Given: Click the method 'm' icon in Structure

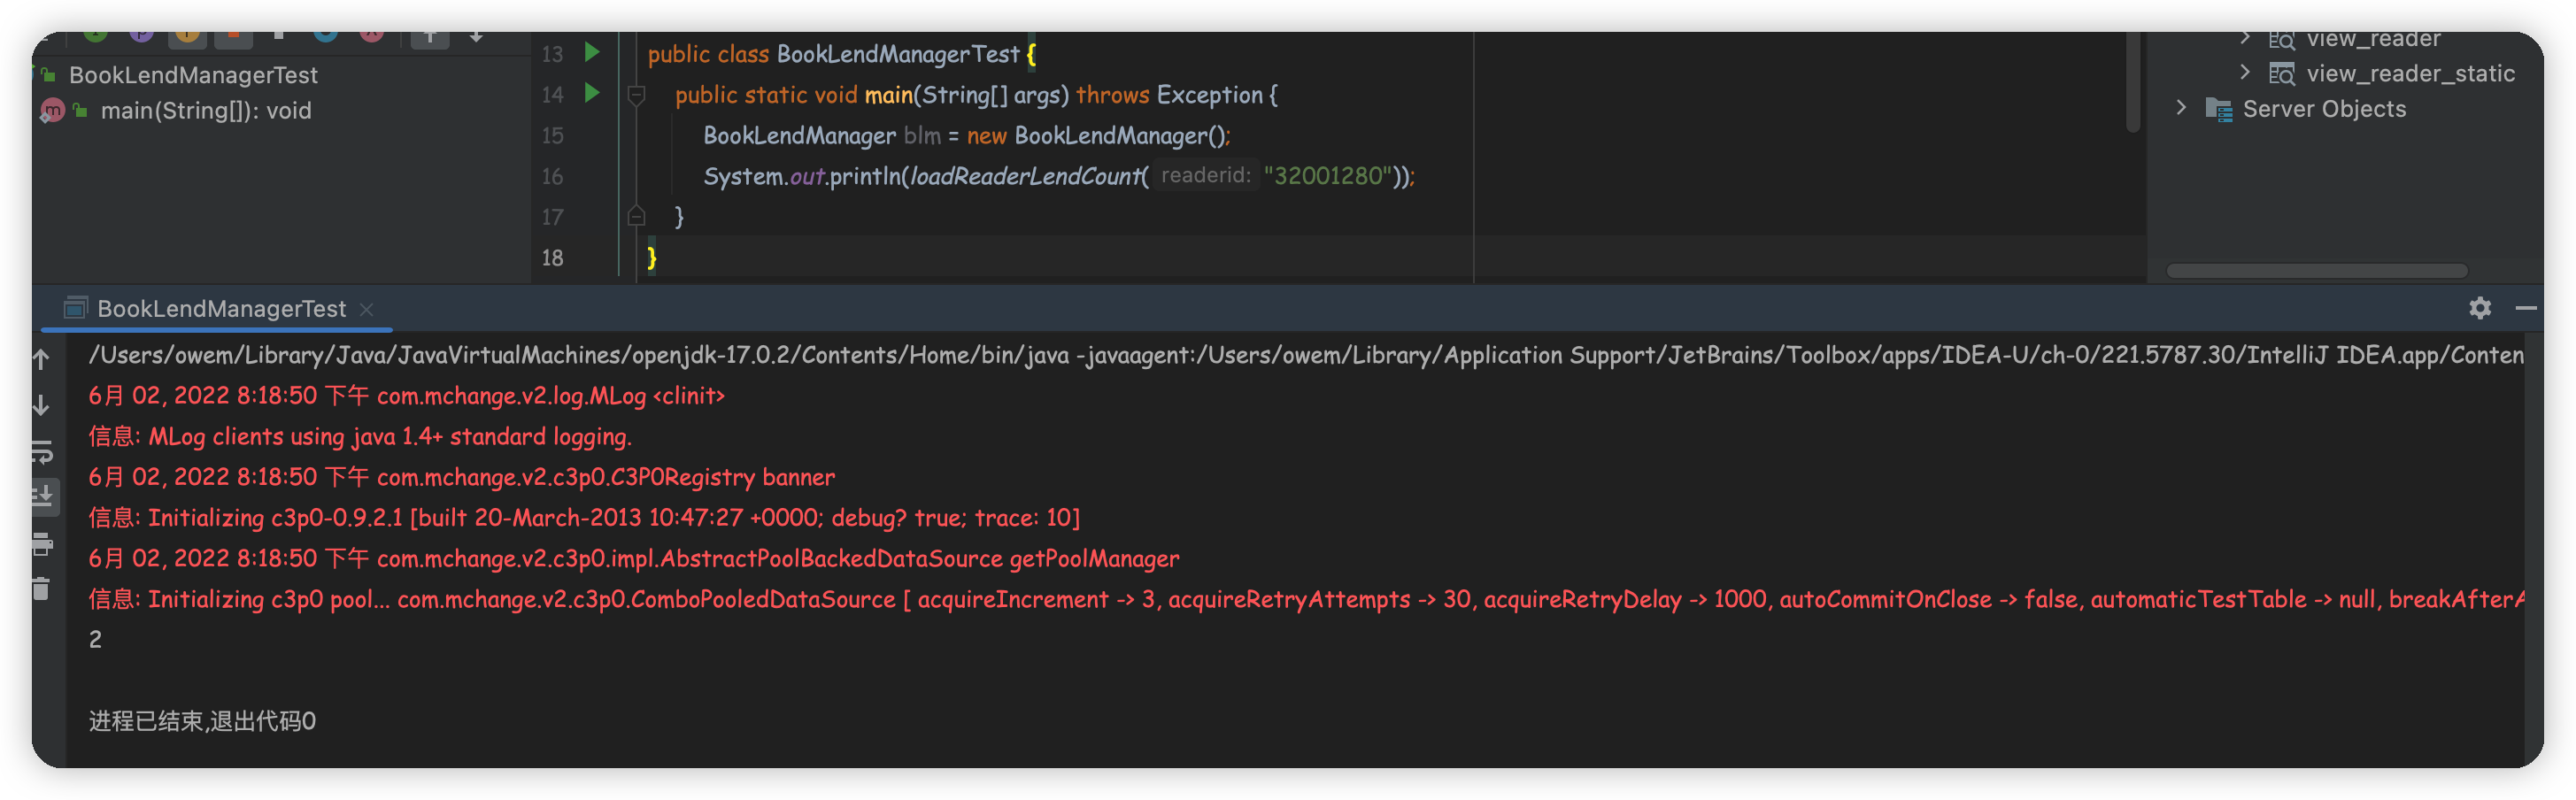Looking at the screenshot, I should click(52, 111).
